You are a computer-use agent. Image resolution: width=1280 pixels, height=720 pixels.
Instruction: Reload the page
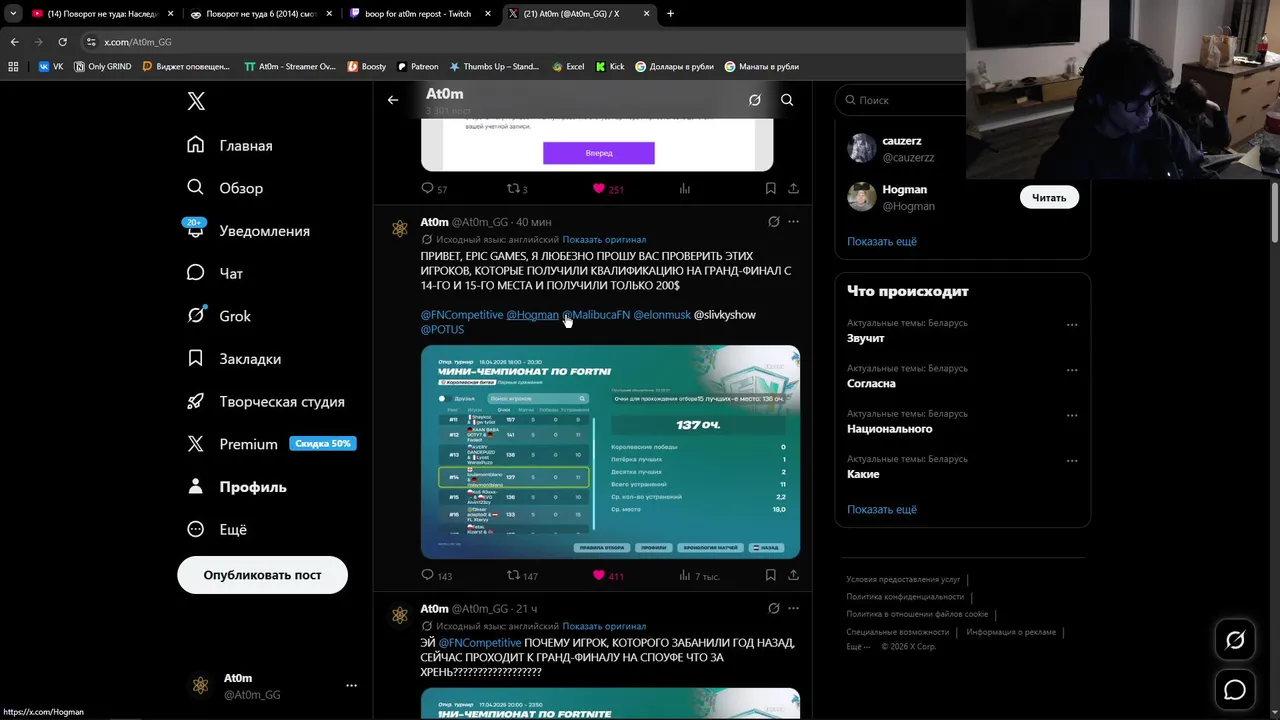coord(62,42)
